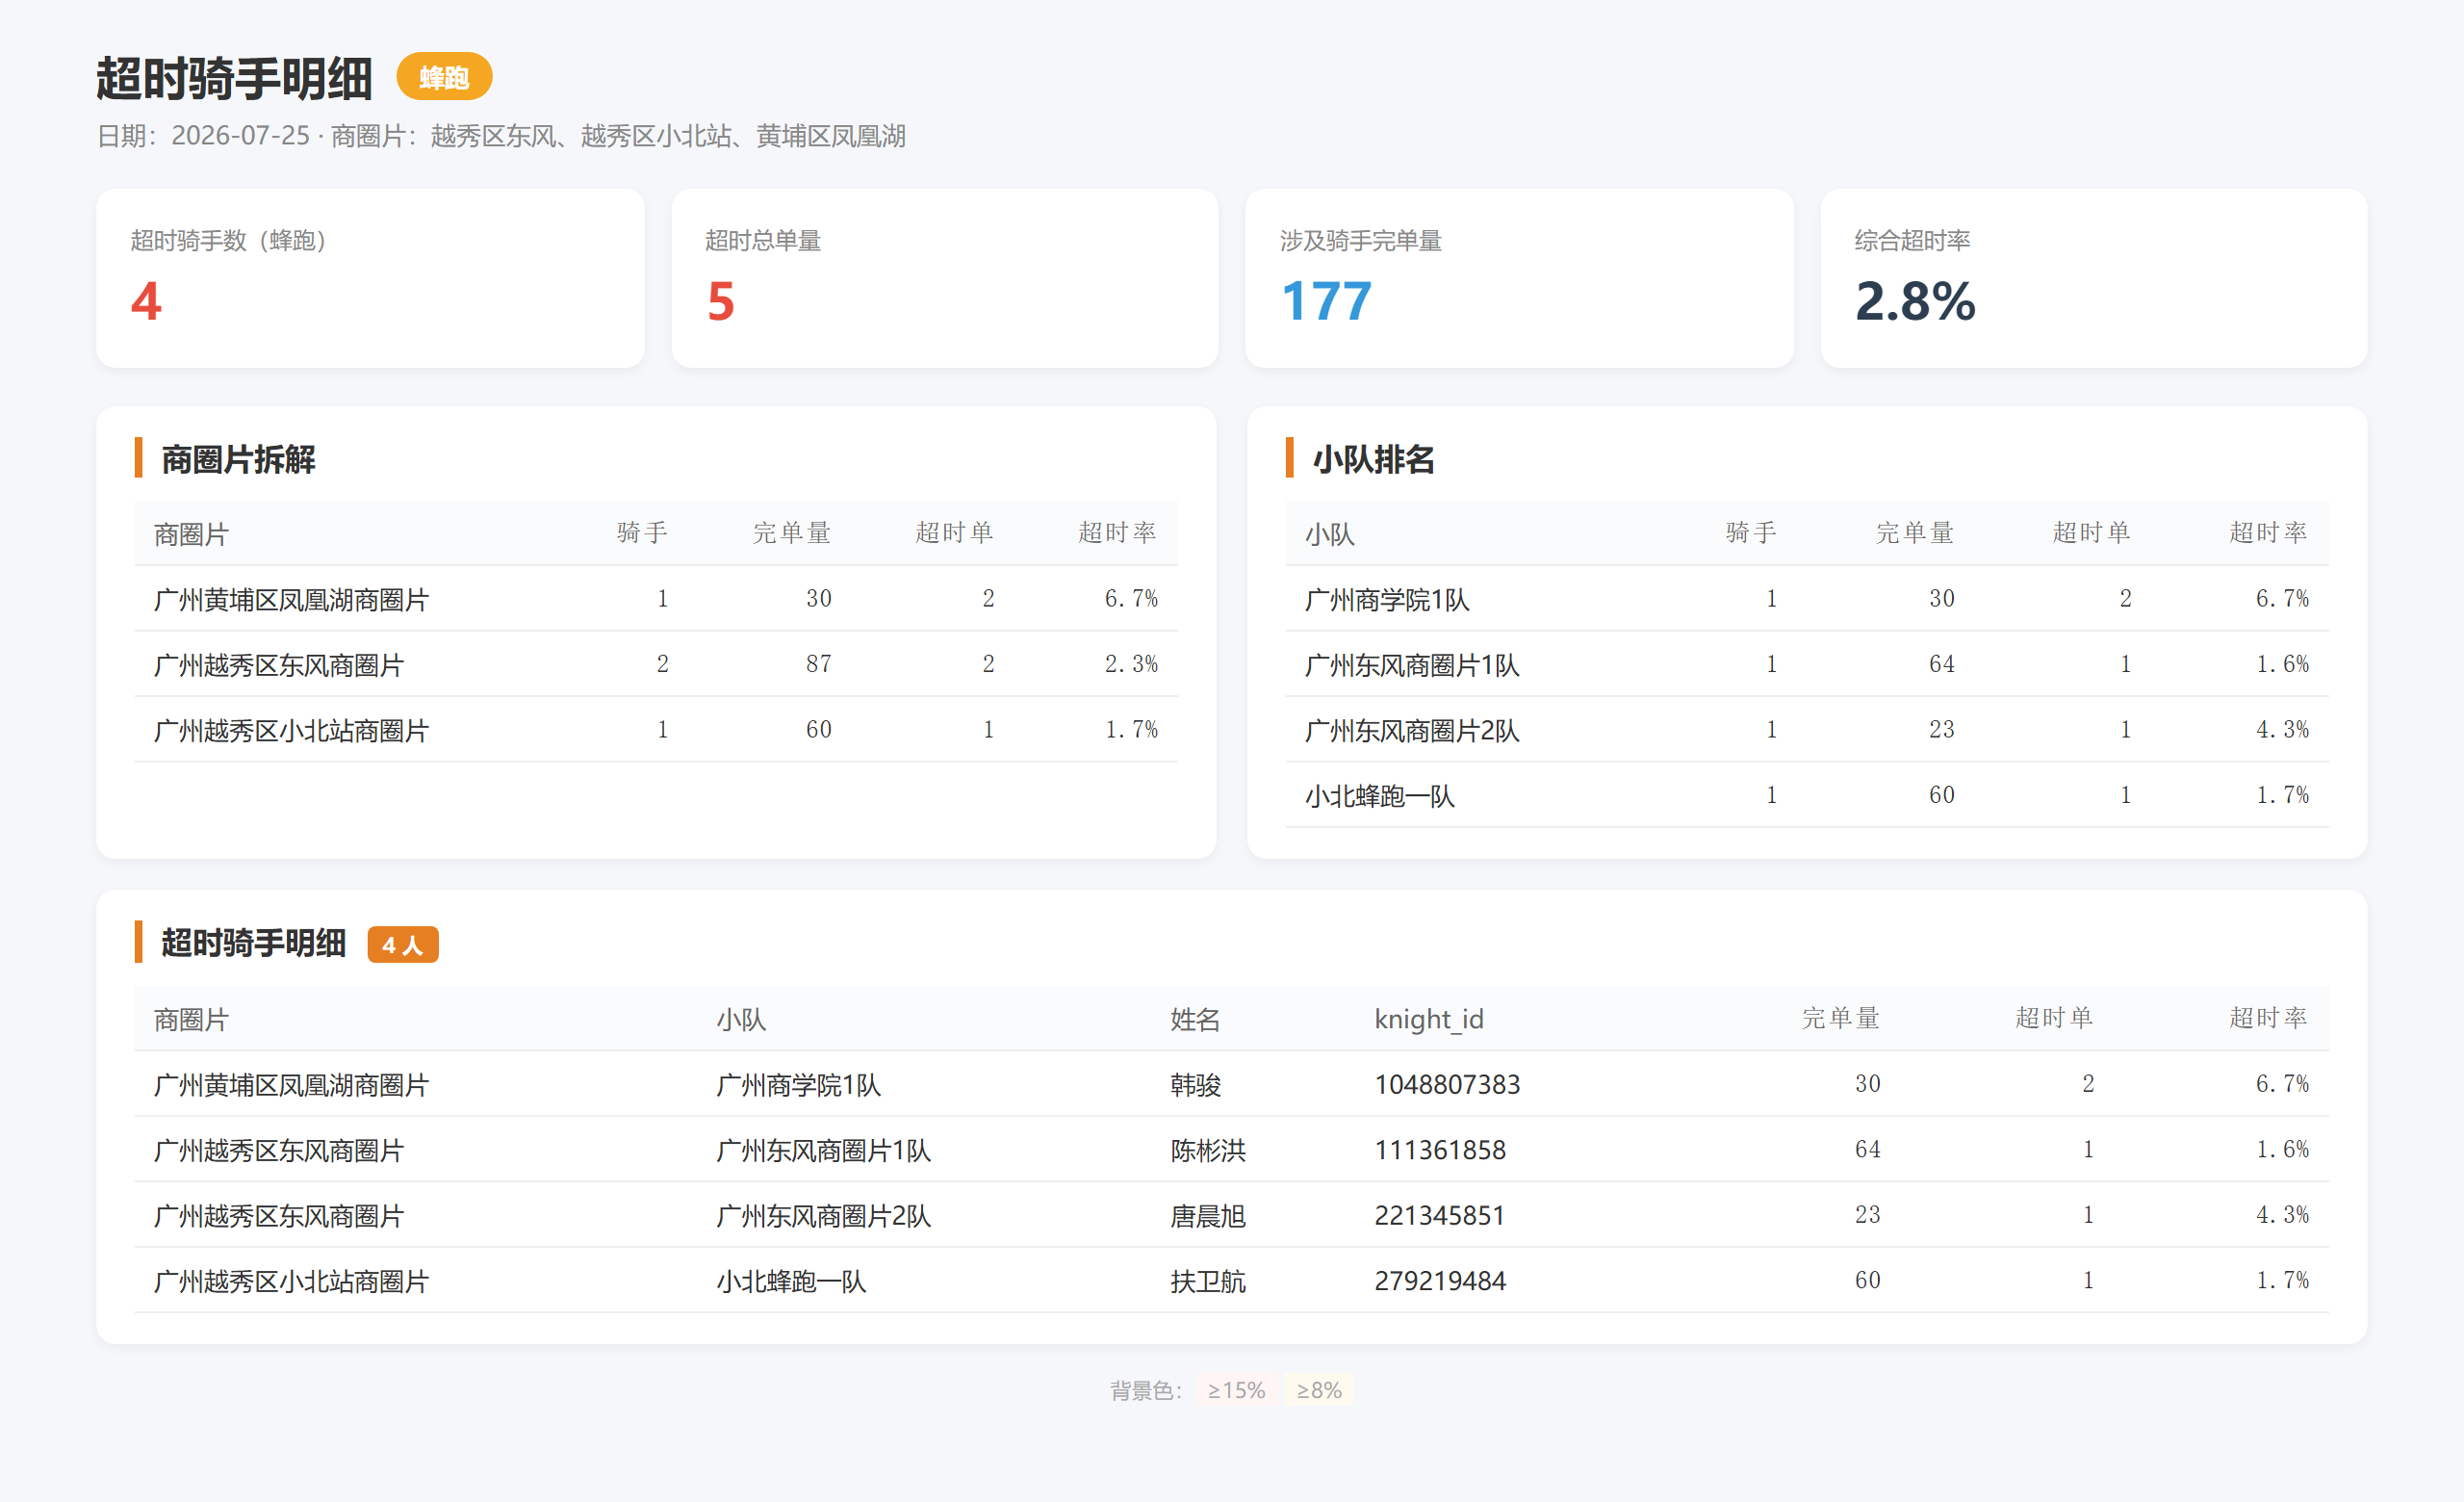
Task: Click 超时率 4.3% in 小队排名 table
Action: [2282, 730]
